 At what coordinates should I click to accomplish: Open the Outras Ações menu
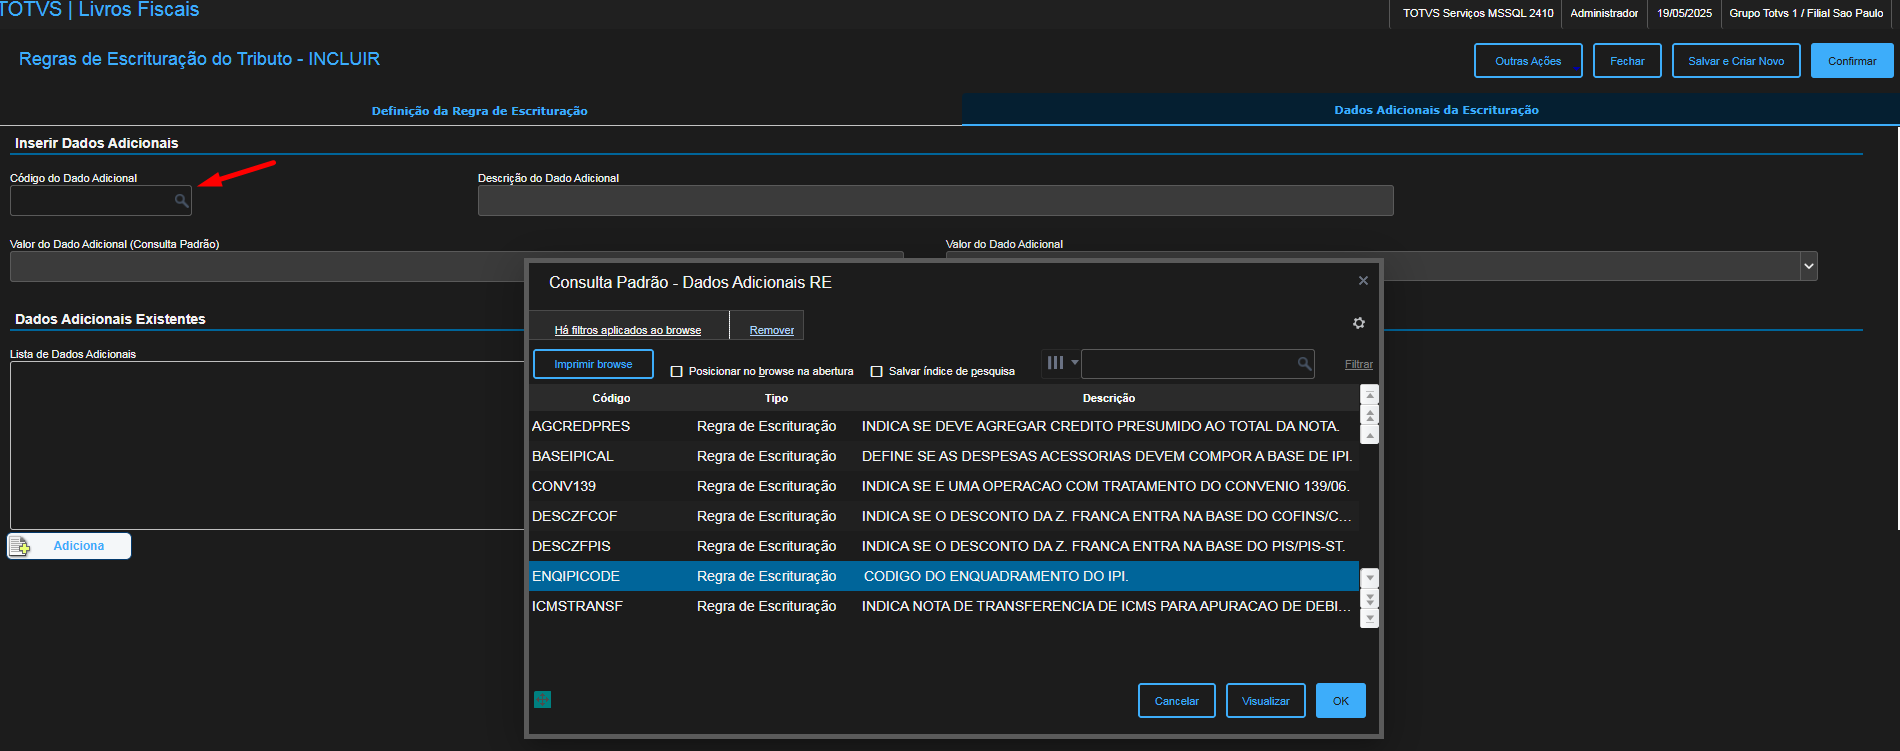1527,61
